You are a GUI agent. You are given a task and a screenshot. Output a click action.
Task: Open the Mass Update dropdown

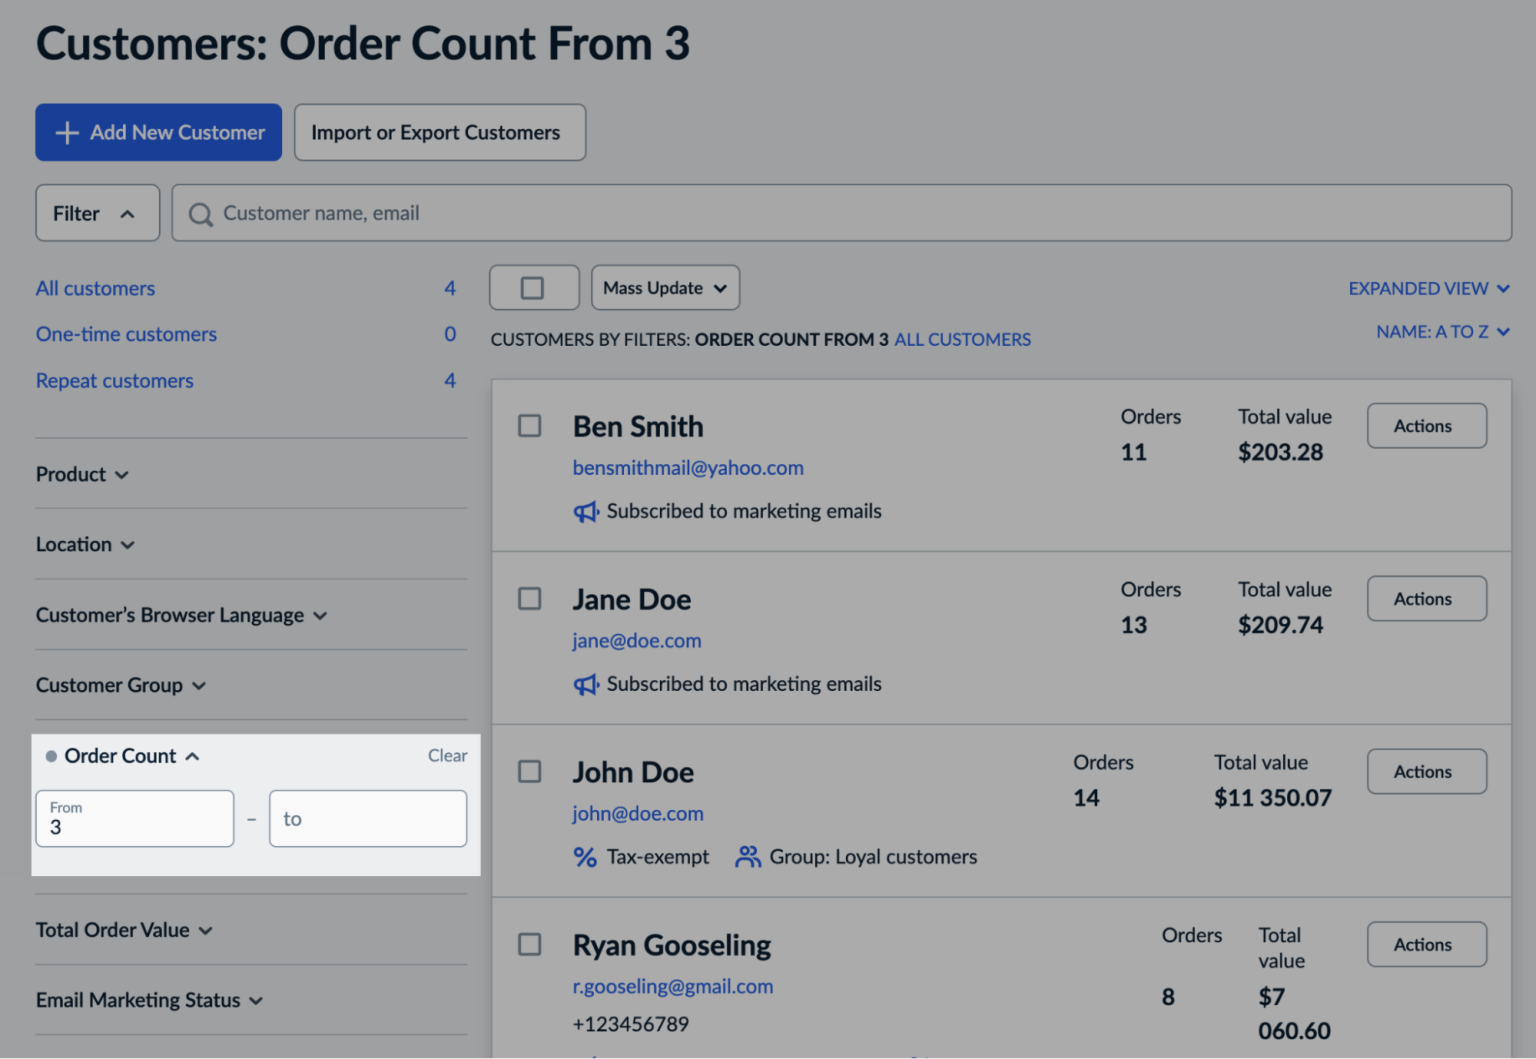tap(664, 287)
